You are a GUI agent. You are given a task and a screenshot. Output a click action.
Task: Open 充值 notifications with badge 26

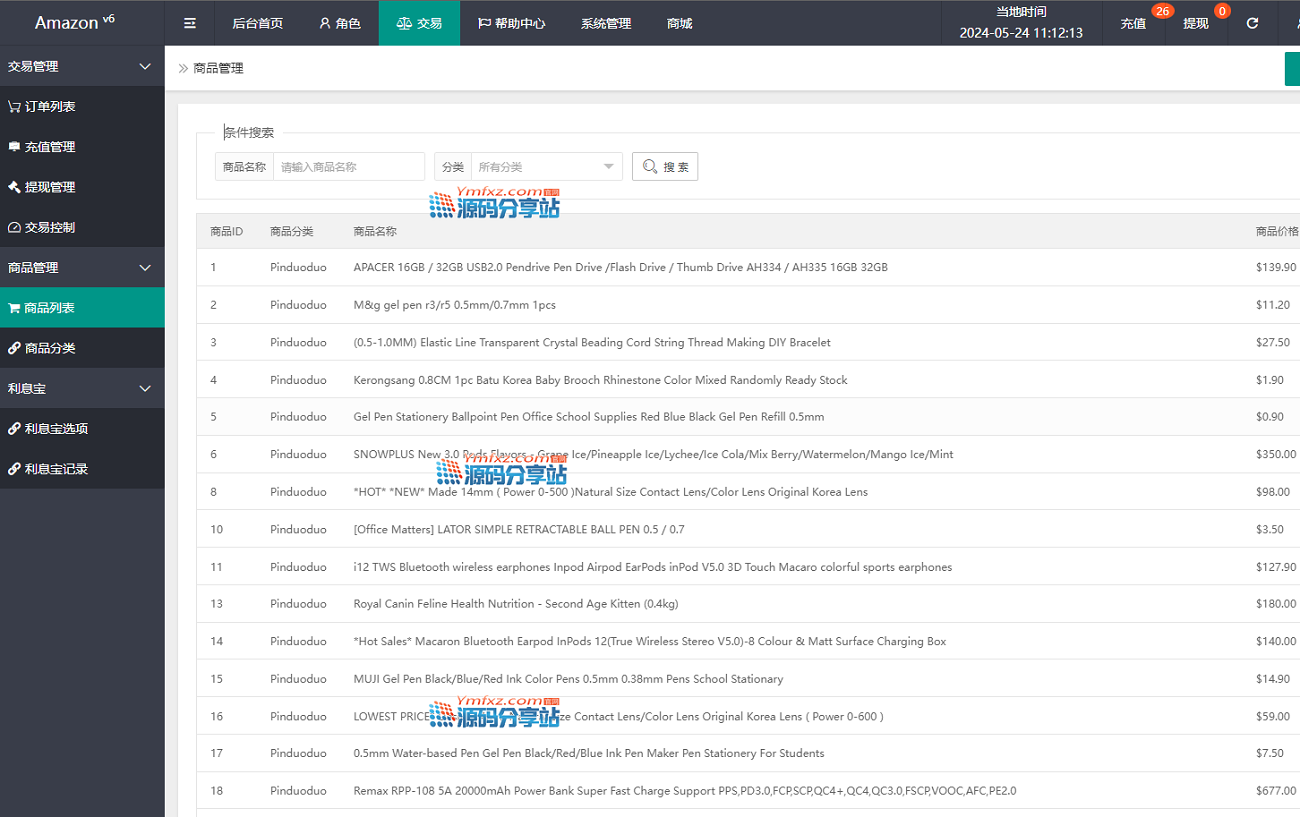pyautogui.click(x=1133, y=23)
